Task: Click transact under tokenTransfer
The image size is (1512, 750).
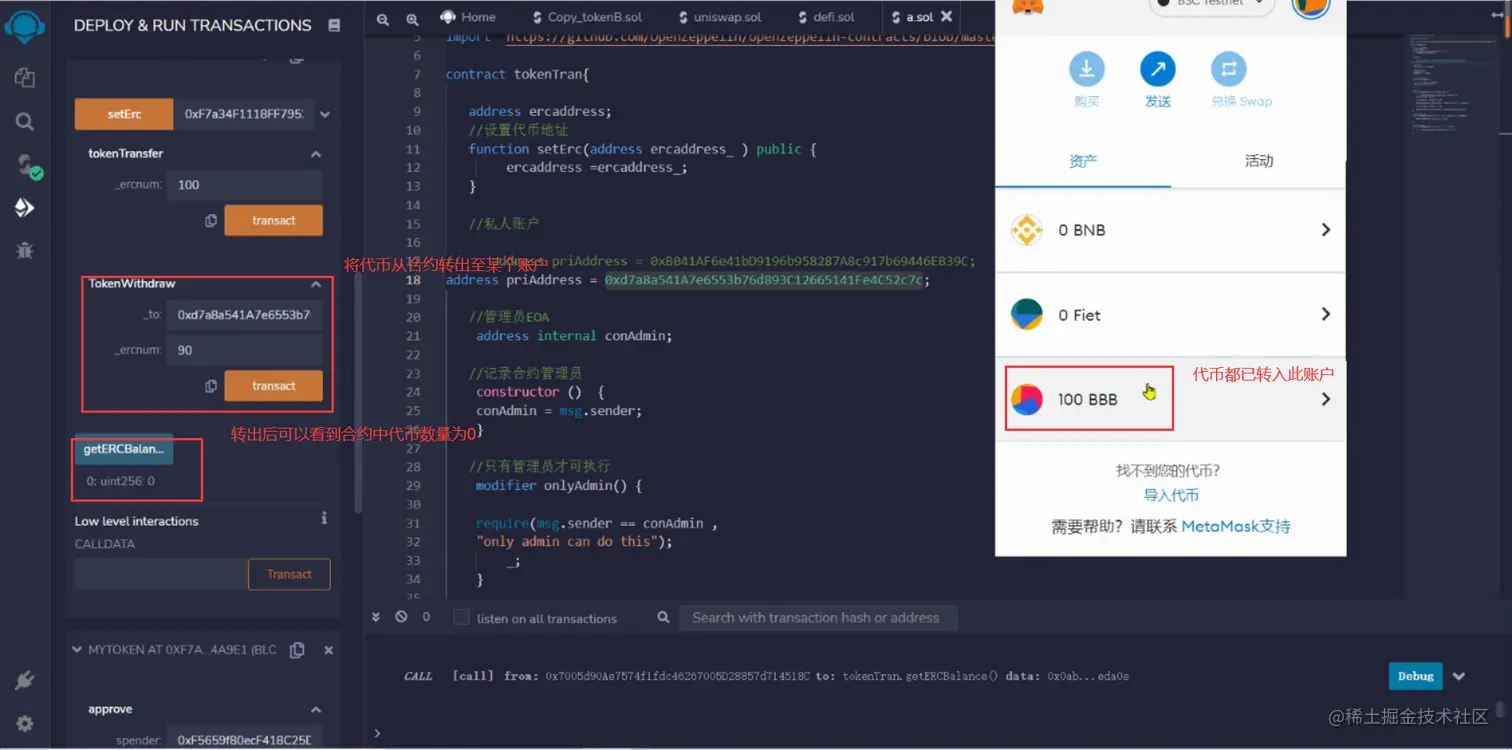Action: coord(273,220)
